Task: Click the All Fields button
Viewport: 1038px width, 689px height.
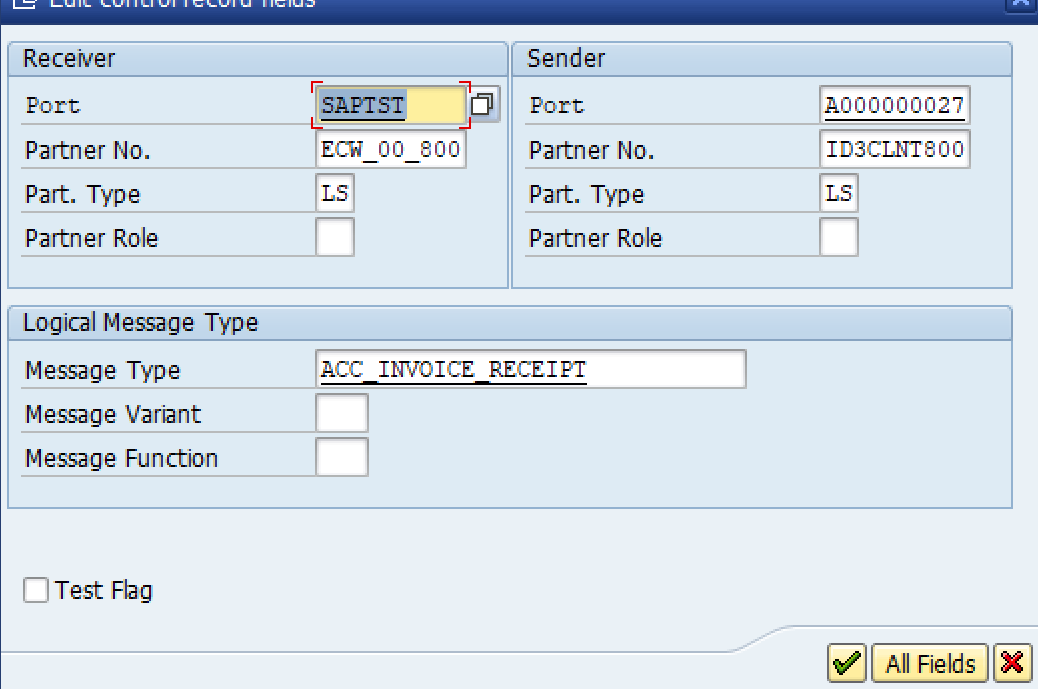Action: [x=930, y=663]
